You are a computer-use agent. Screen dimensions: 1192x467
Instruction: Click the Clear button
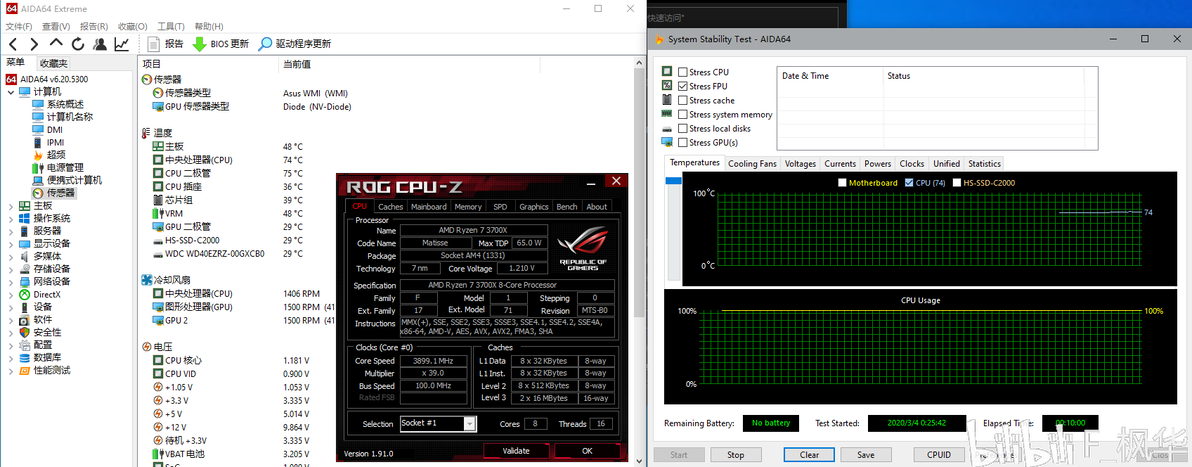pos(810,455)
